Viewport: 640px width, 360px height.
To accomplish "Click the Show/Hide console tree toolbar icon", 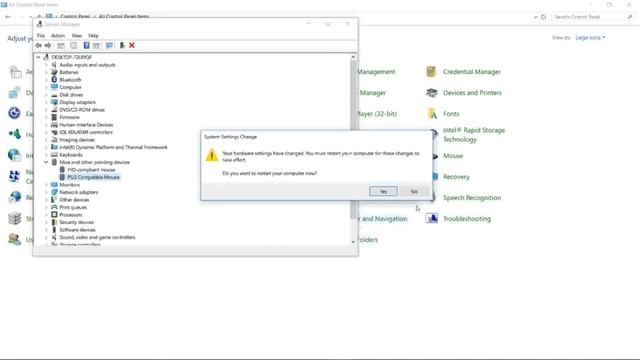I will [x=61, y=45].
